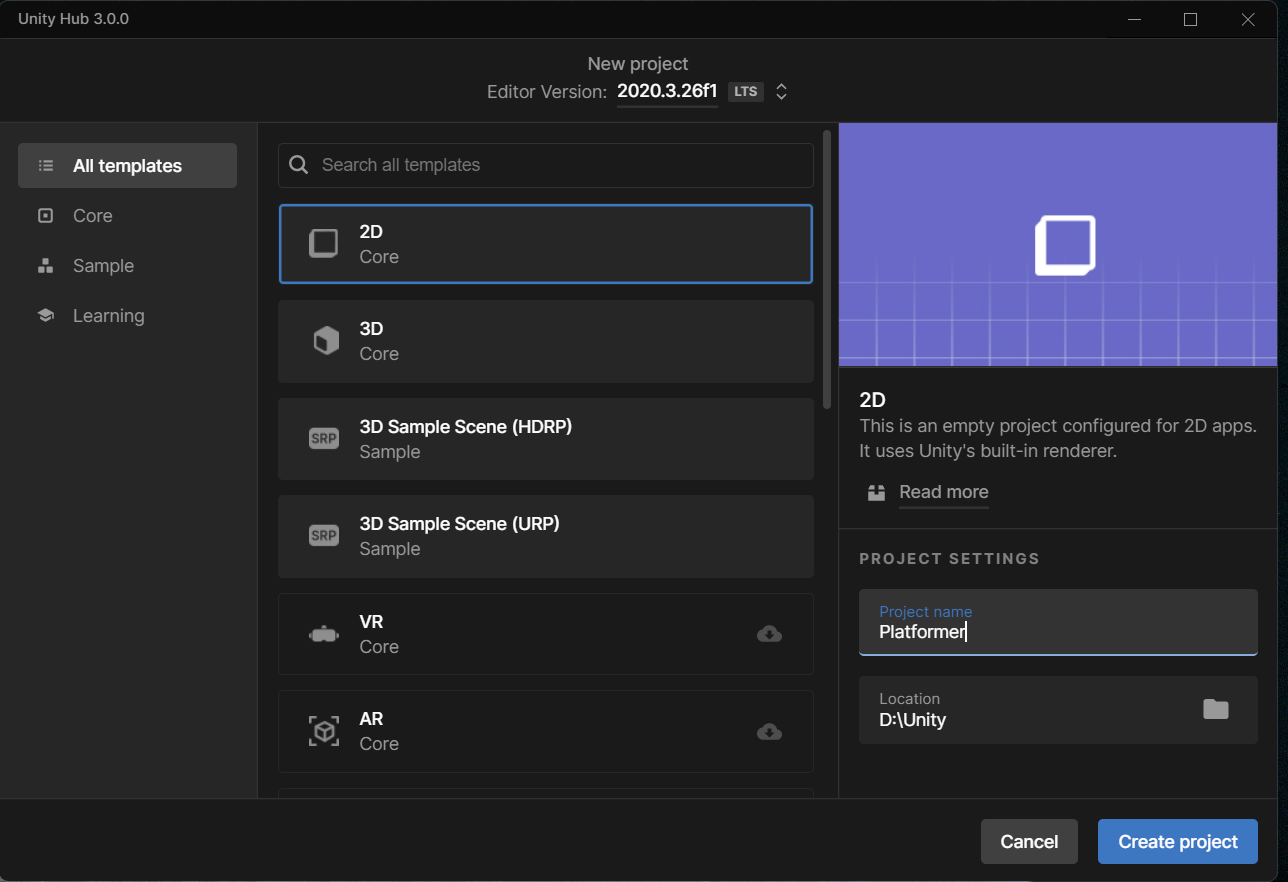Open the Editor Version selector arrows

[782, 92]
